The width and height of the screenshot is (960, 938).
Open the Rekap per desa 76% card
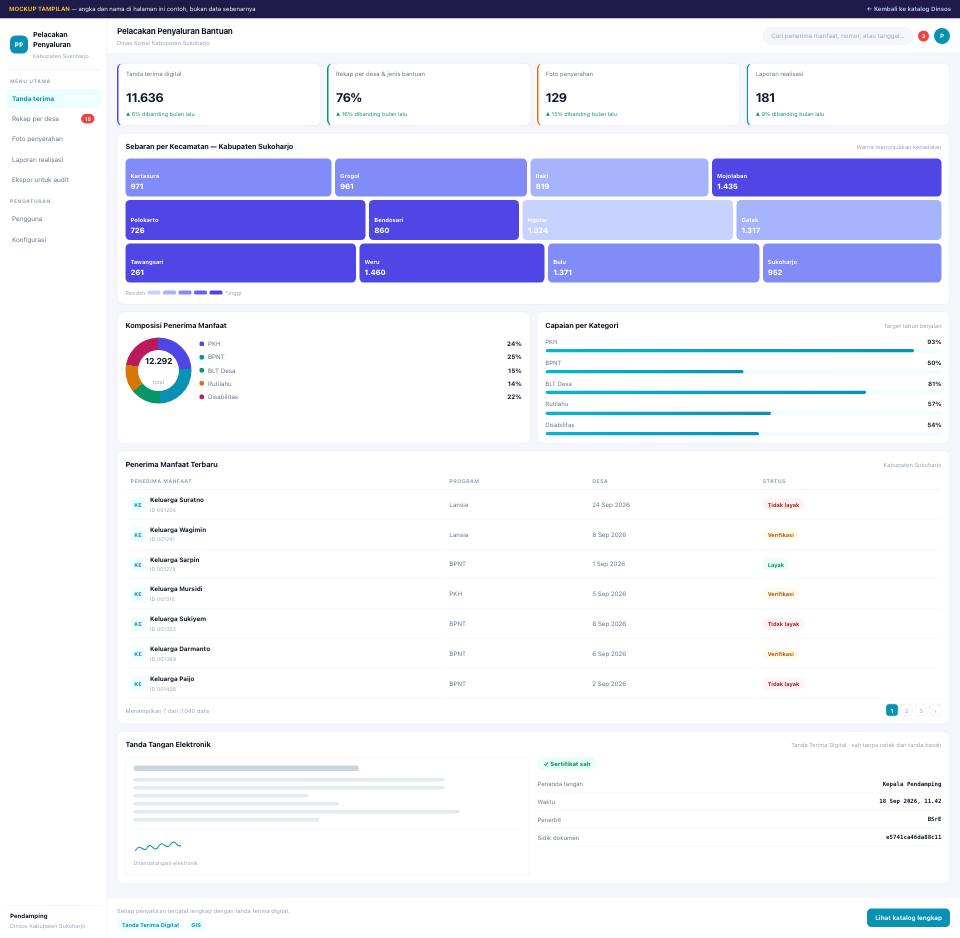429,95
